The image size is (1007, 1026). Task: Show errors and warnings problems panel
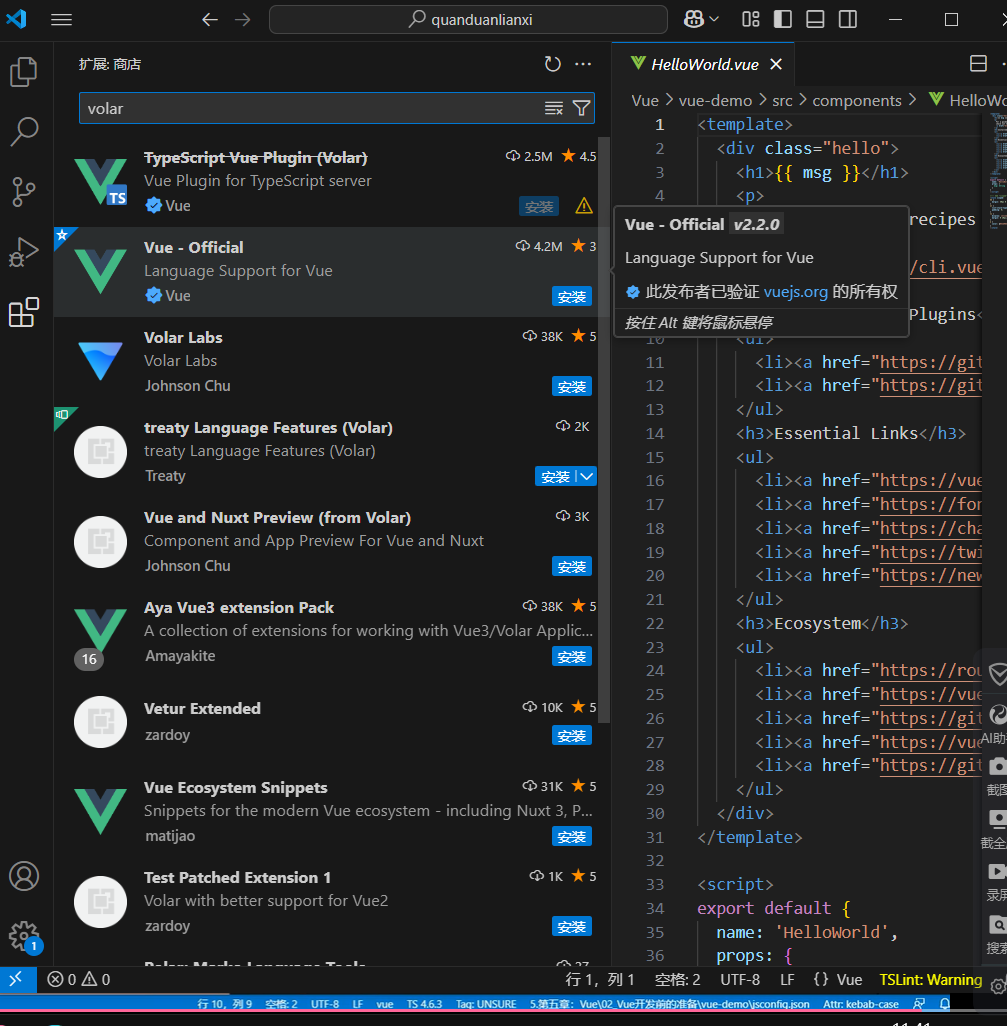pos(79,980)
